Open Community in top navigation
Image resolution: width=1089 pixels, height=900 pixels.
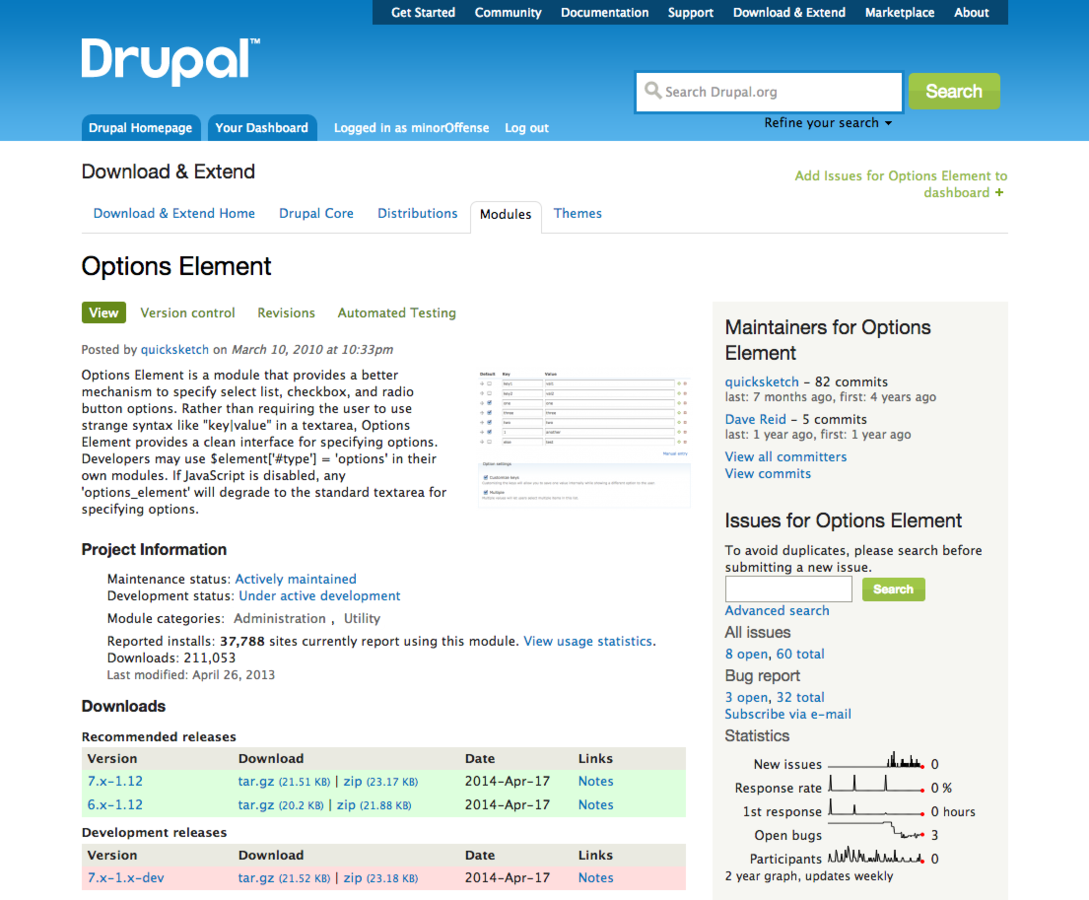tap(508, 12)
